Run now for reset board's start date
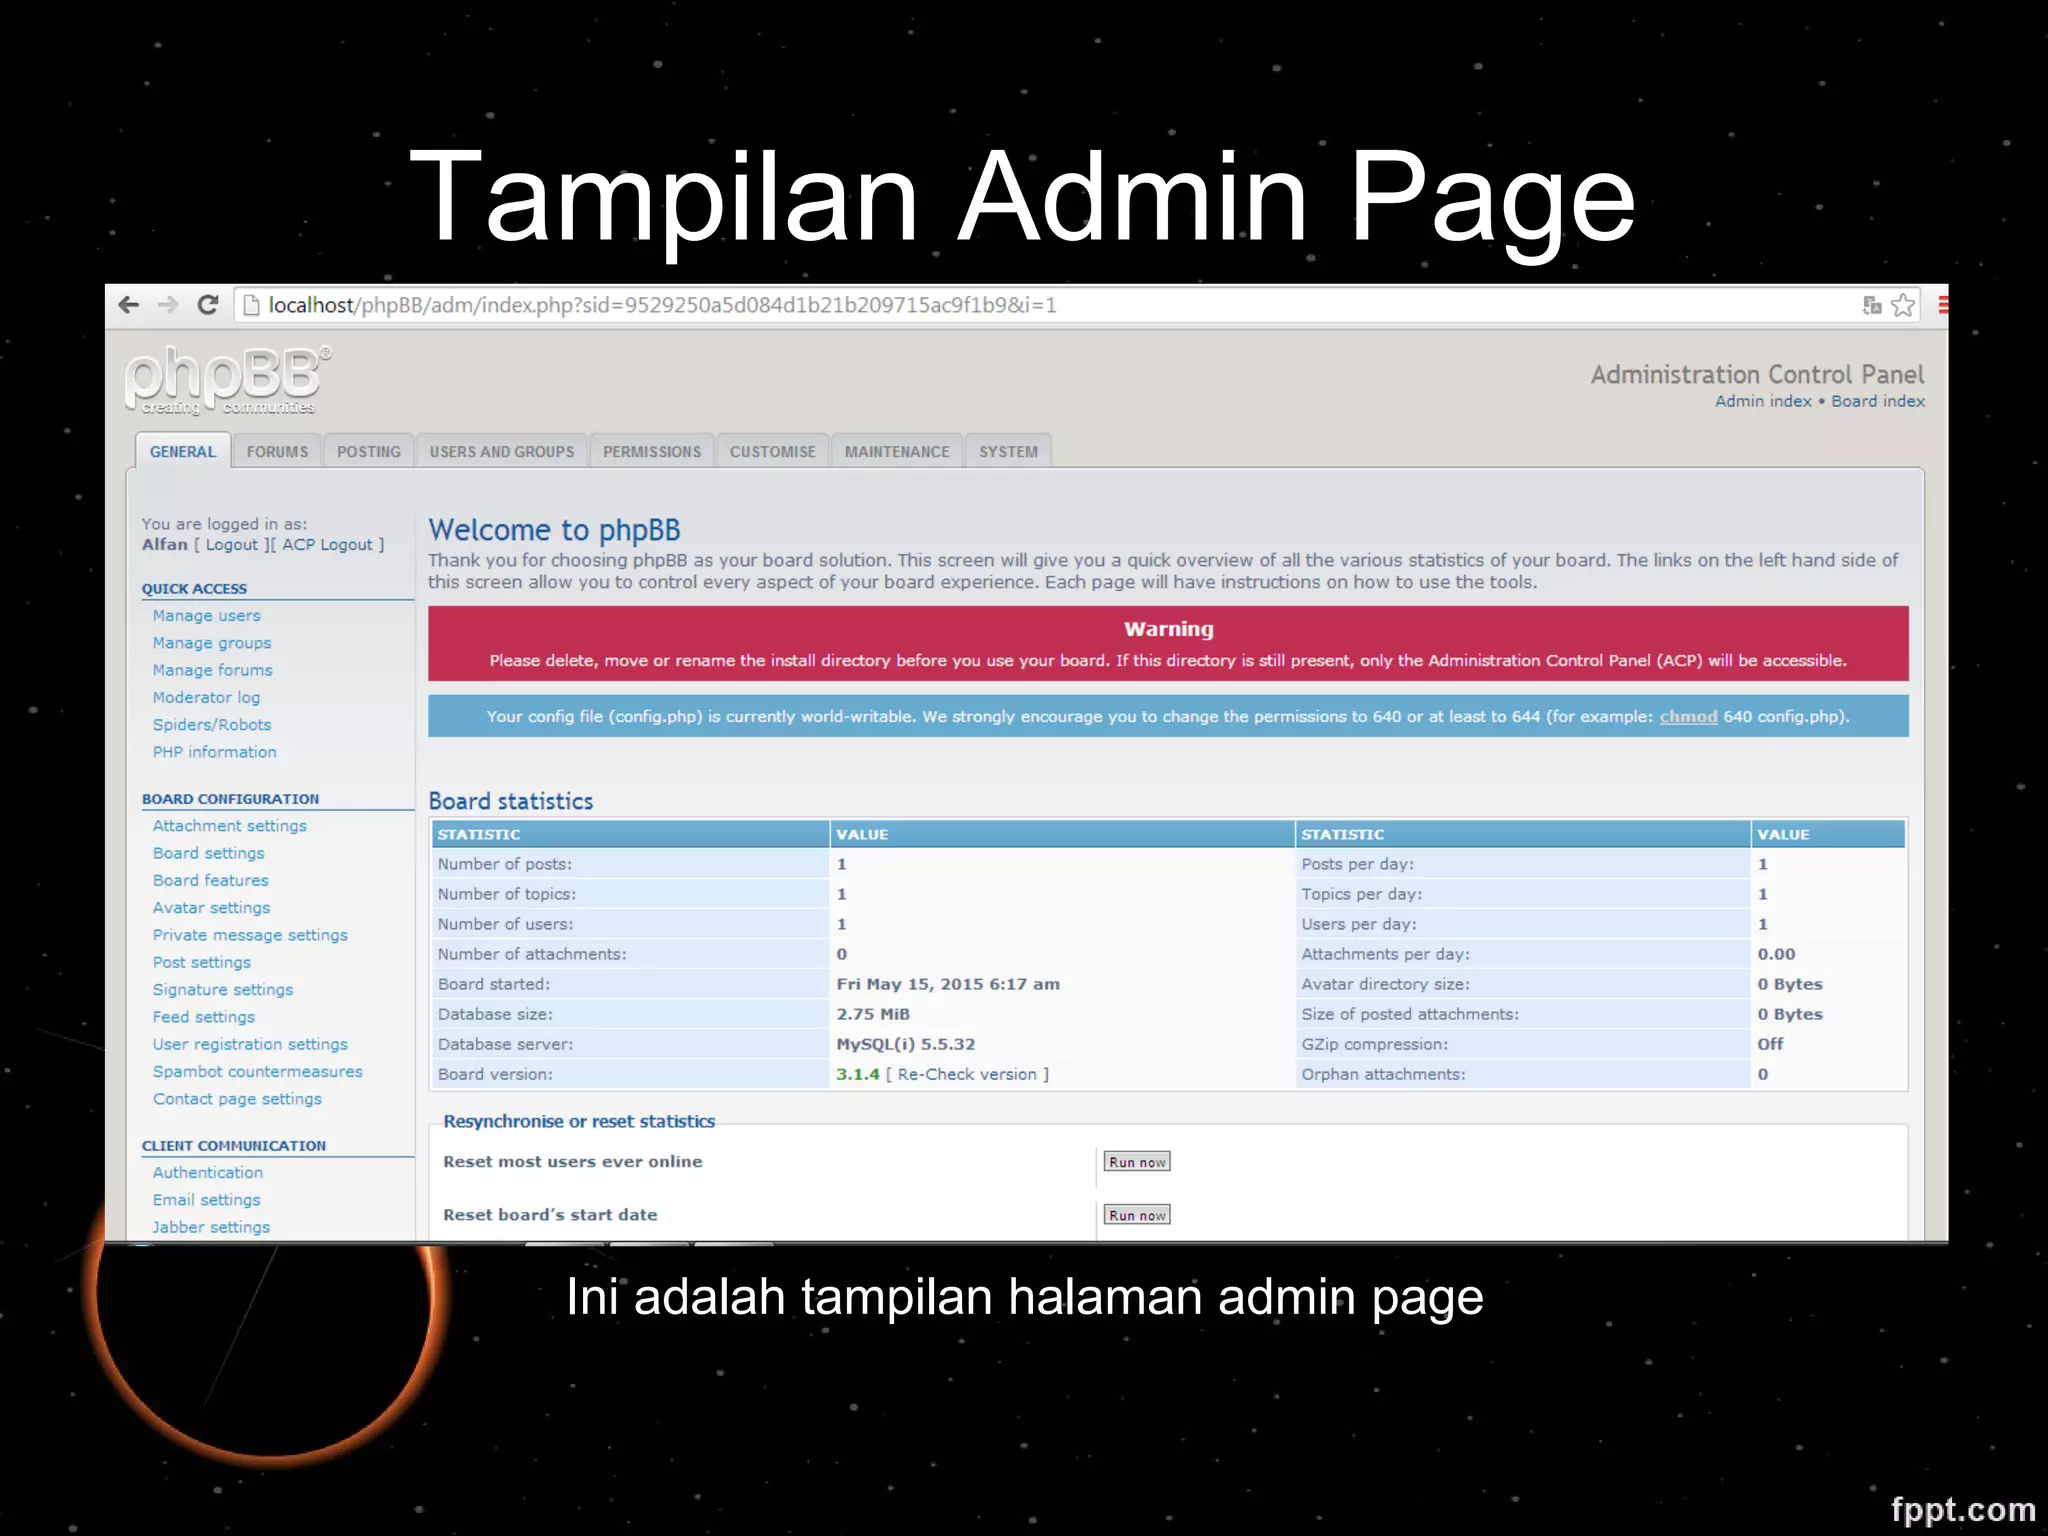The width and height of the screenshot is (2048, 1536). click(1137, 1215)
